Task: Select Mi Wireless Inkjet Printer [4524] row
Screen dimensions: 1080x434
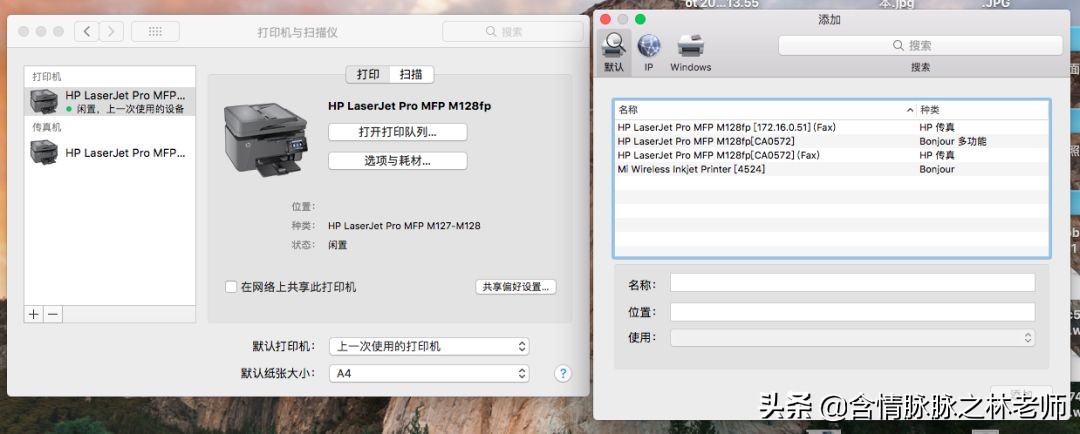Action: [x=831, y=169]
